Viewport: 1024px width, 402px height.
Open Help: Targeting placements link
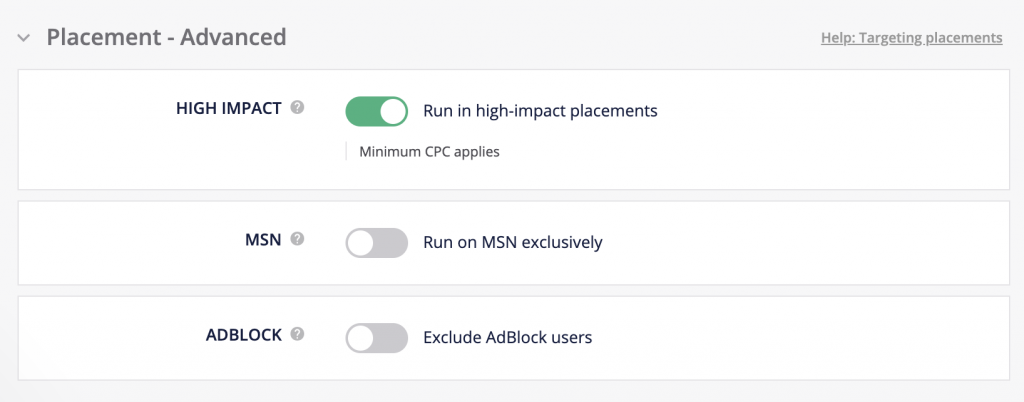point(911,38)
